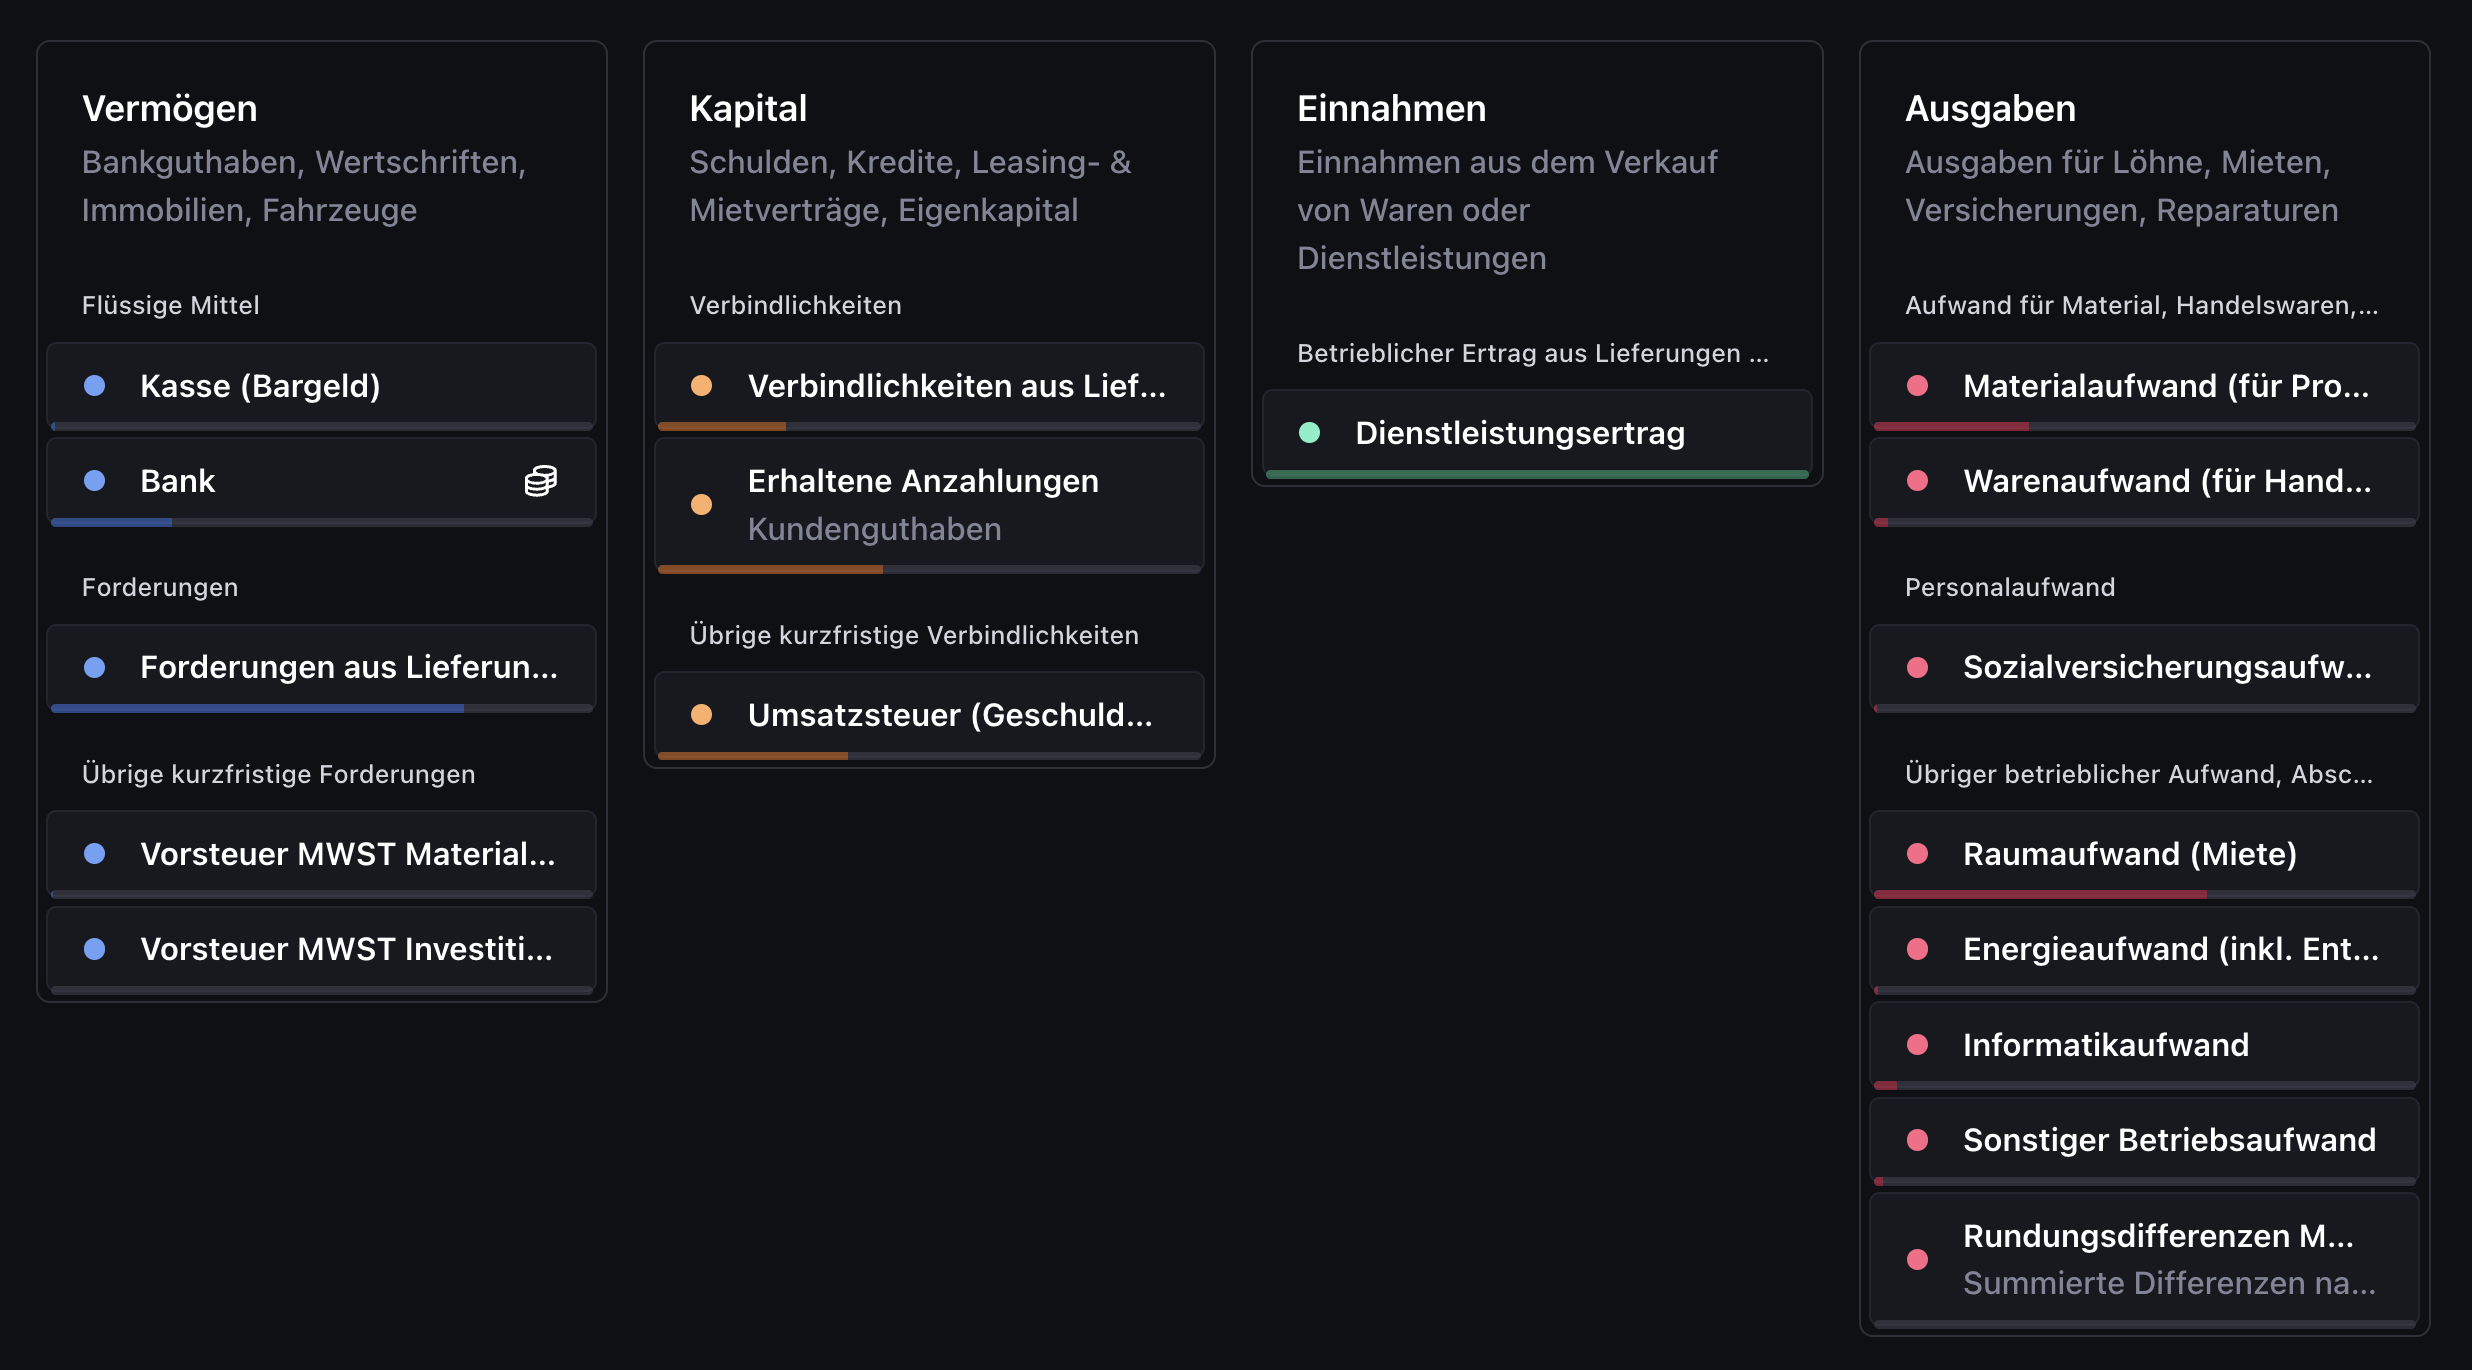Click the blue dot beside Vorsteuer MWST Investiti...

(x=95, y=949)
